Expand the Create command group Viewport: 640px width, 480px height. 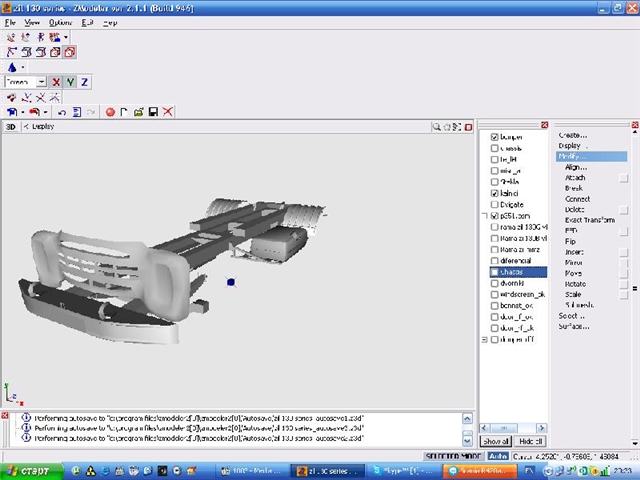[x=573, y=135]
